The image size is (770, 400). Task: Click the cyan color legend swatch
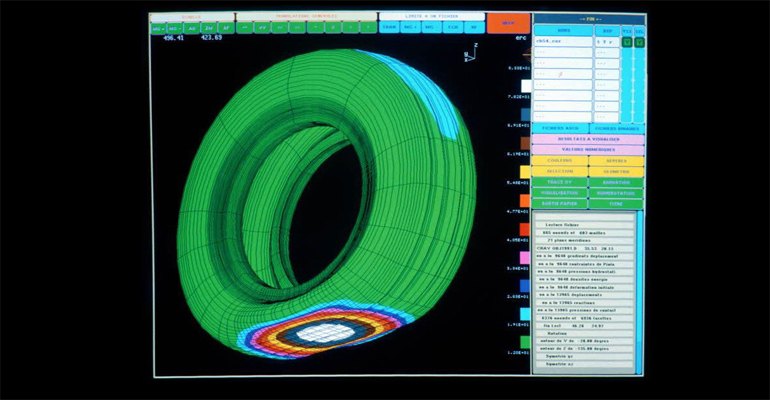coord(525,314)
